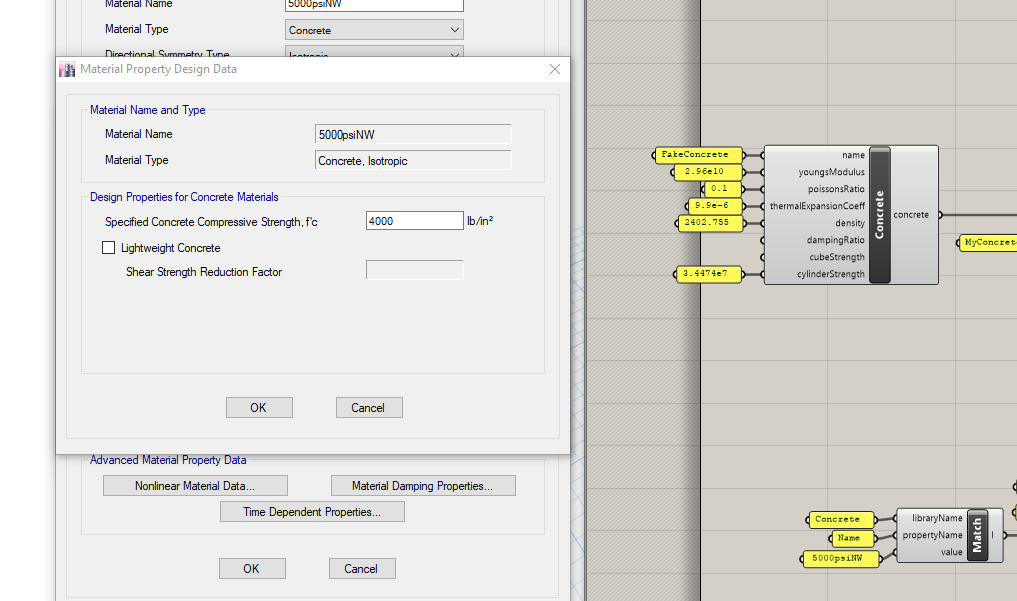The width and height of the screenshot is (1017, 601).
Task: Open Nonlinear Material Data settings
Action: (195, 485)
